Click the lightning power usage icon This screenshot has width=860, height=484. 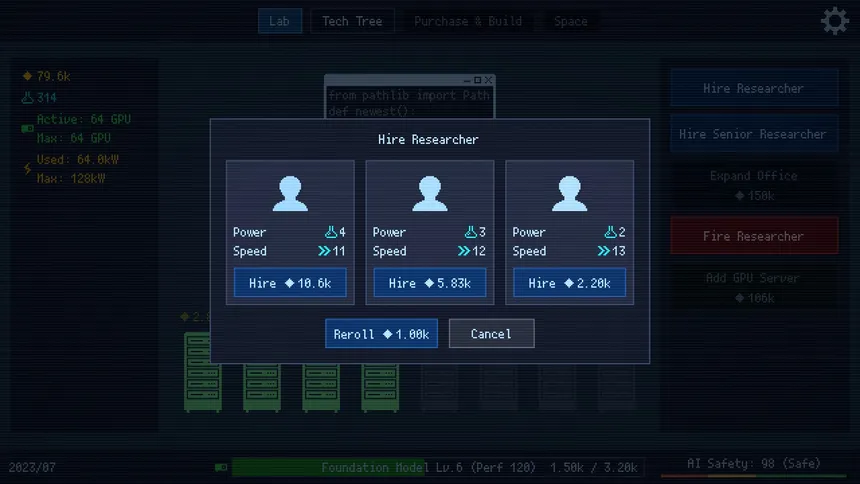[27, 169]
